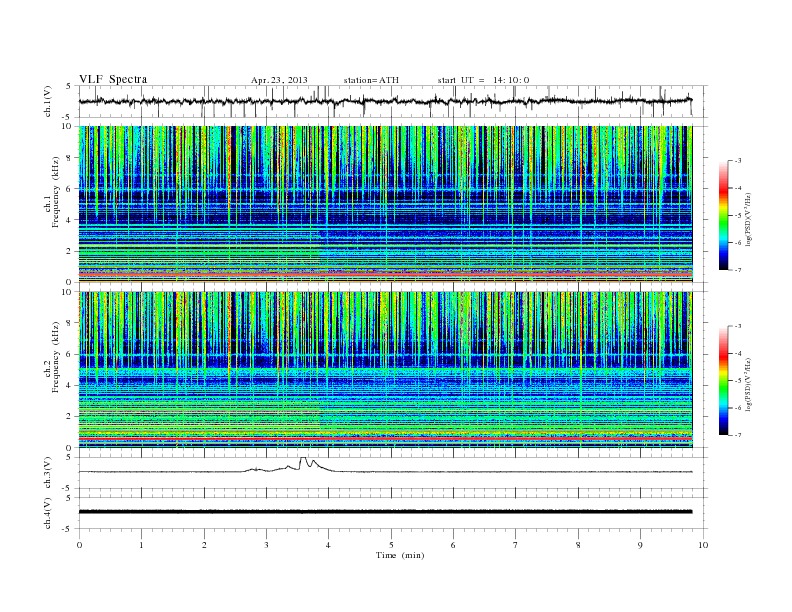Click tick label '1' on the Time axis
Viewport: 792px width, 612px height.
pos(141,545)
